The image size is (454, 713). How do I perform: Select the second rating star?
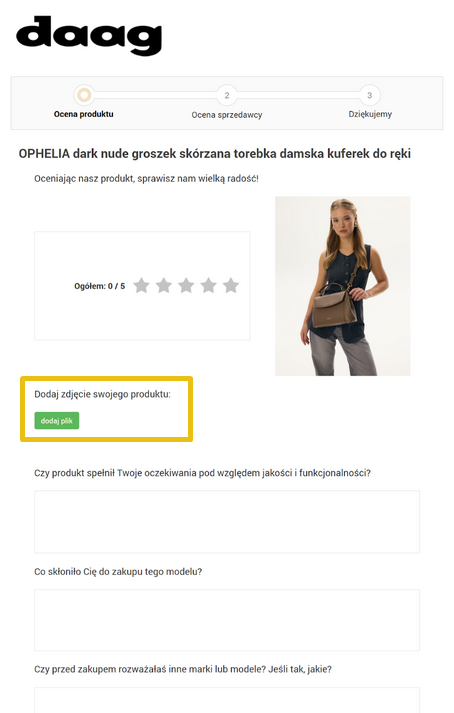click(164, 286)
